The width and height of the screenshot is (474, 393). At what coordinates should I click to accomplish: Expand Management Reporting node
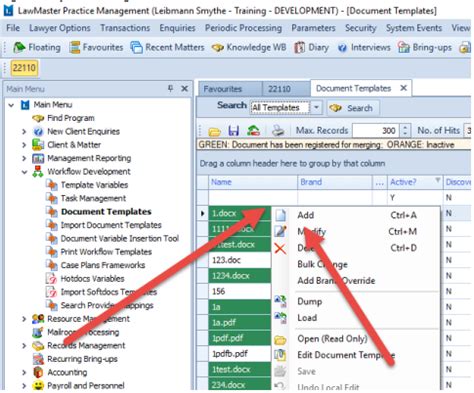pos(24,158)
